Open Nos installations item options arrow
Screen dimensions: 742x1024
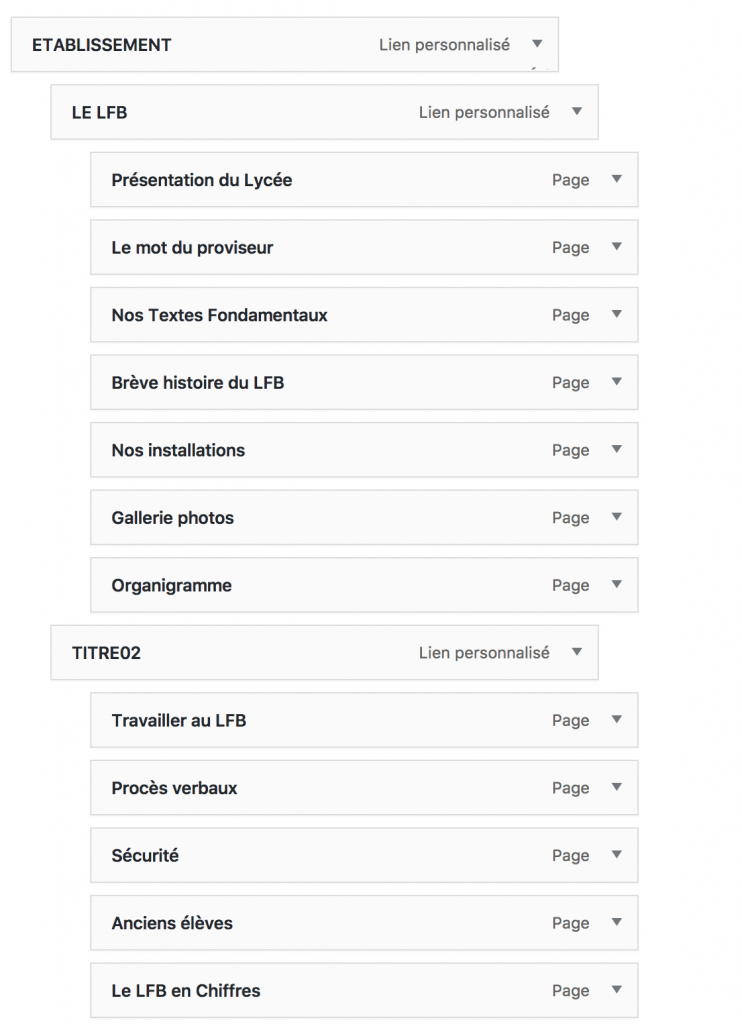click(x=617, y=450)
